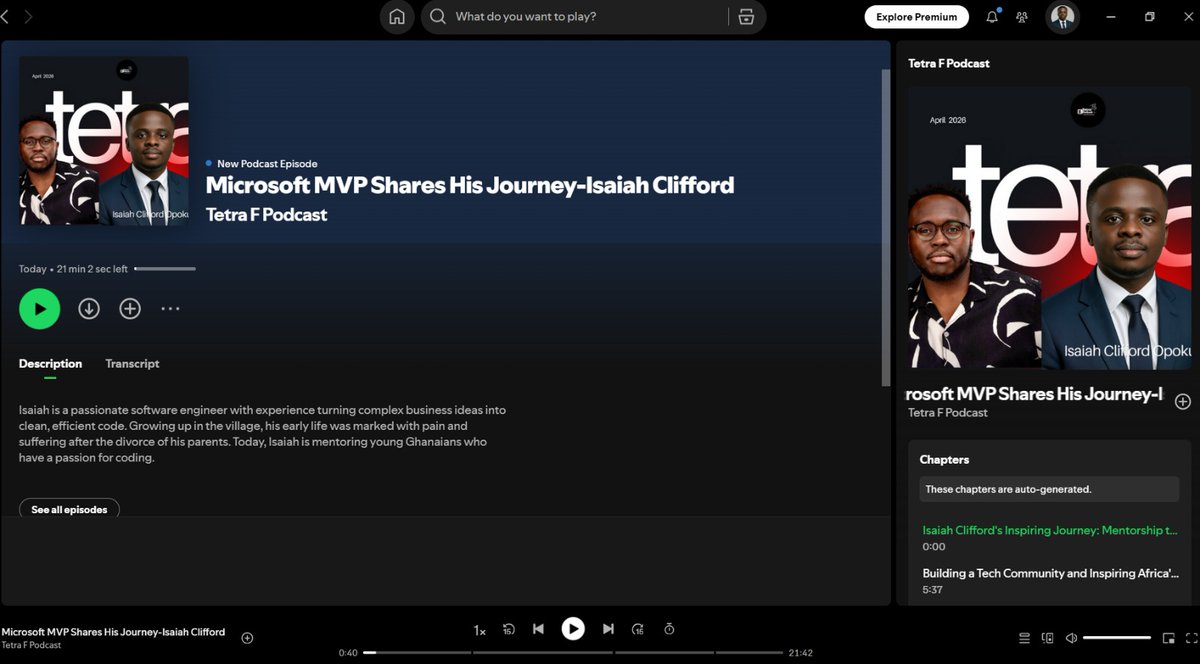Switch to the Description tab
The height and width of the screenshot is (664, 1200).
tap(50, 364)
